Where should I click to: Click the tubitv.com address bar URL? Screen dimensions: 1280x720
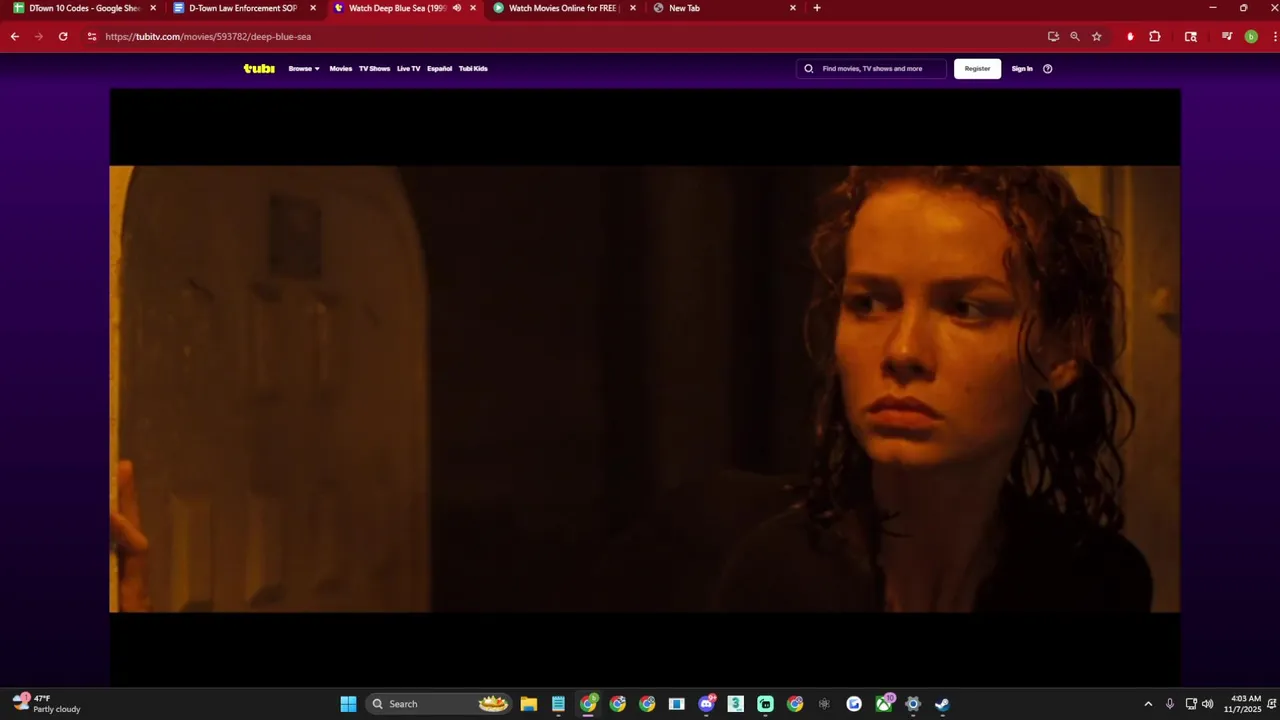pos(208,37)
